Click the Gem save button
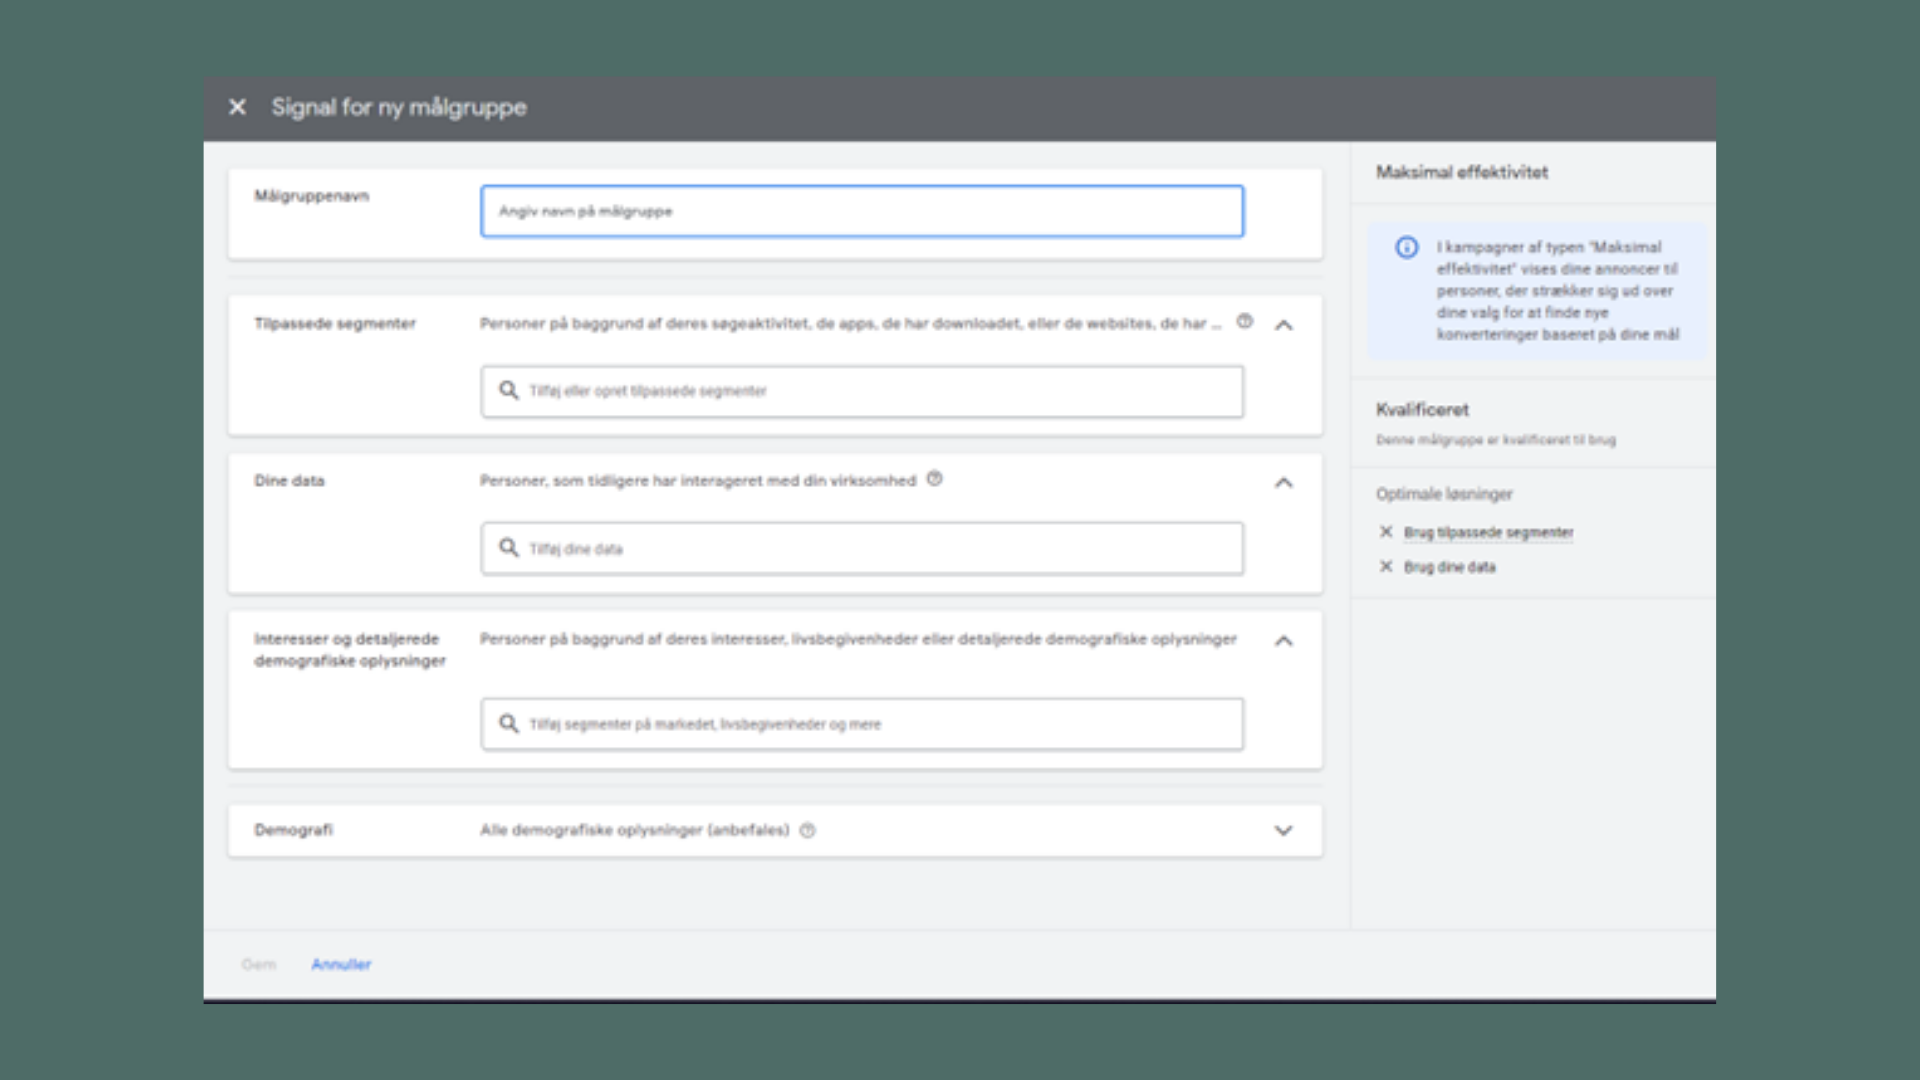 click(x=258, y=964)
